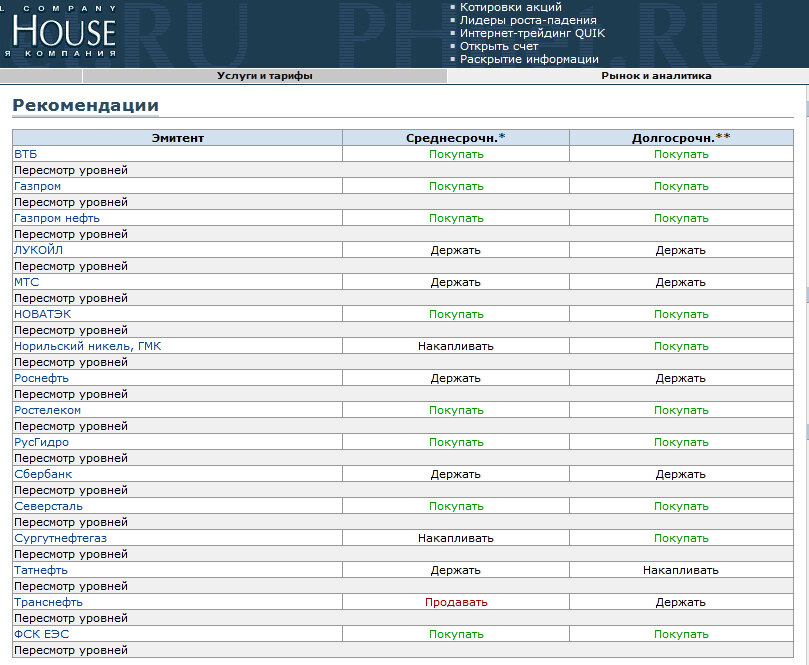Open Лидеры роста-падения link
Screen dimensions: 809x665
(528, 20)
